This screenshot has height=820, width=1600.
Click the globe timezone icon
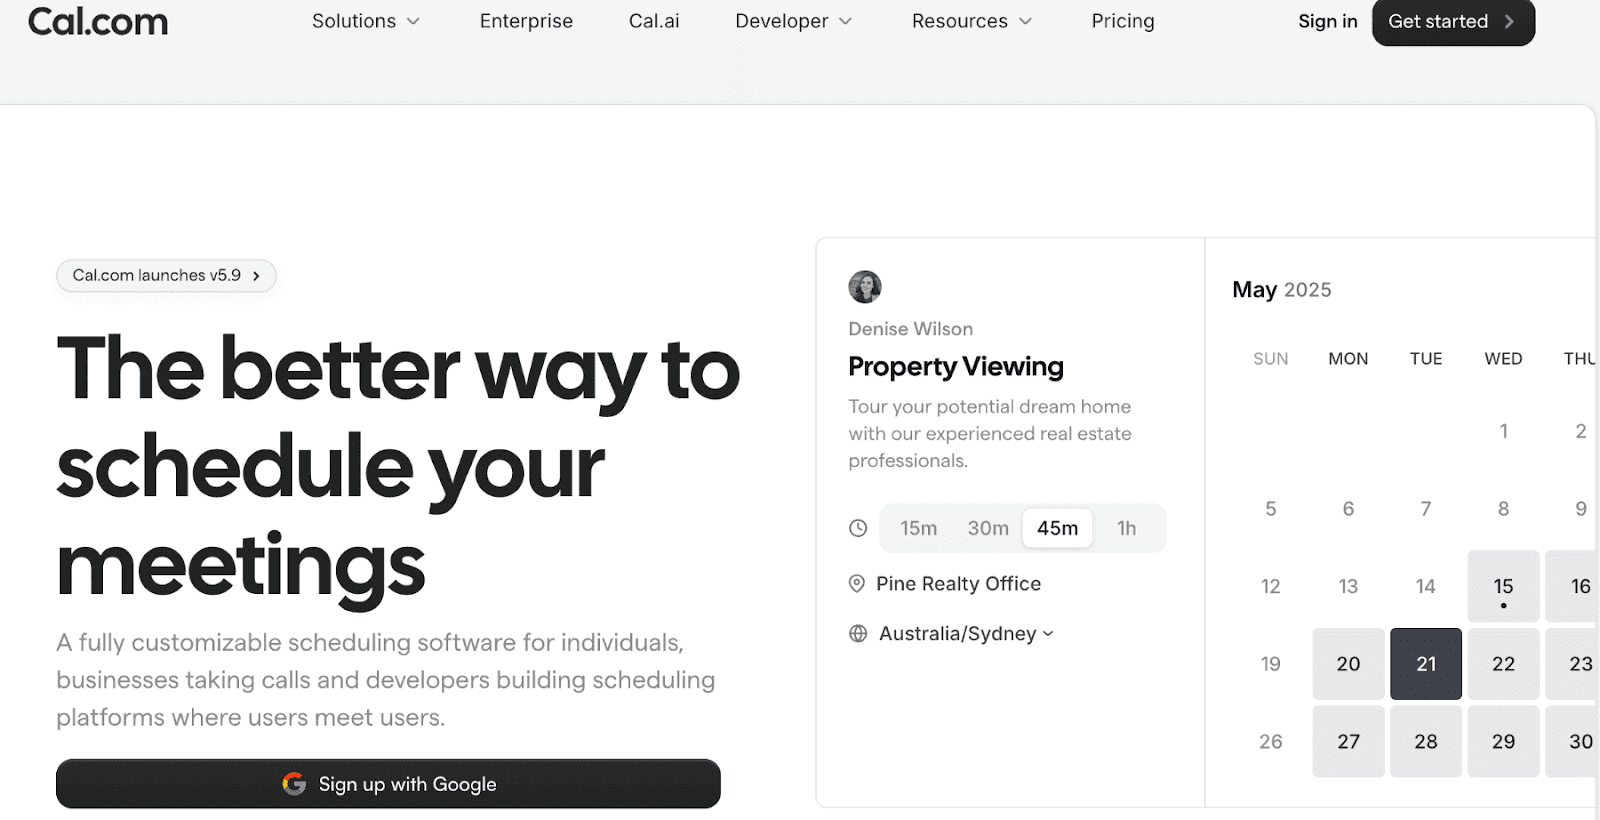tap(858, 633)
